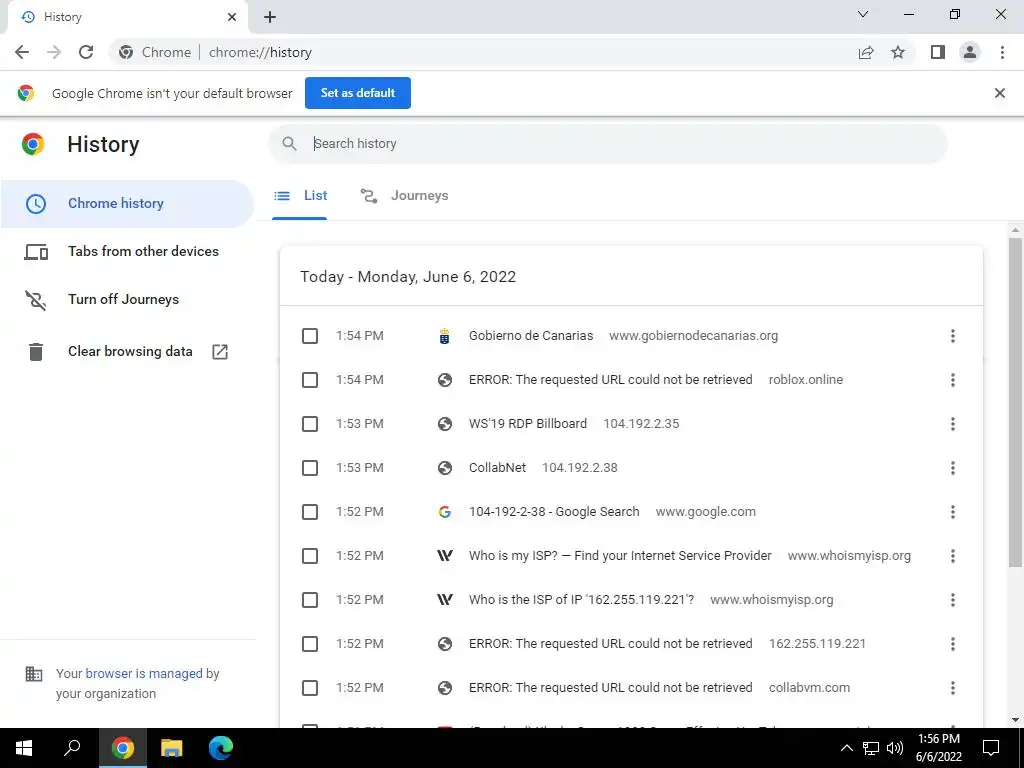The width and height of the screenshot is (1024, 768).
Task: Check the WS'19 RDP Billboard checkbox
Action: (310, 424)
